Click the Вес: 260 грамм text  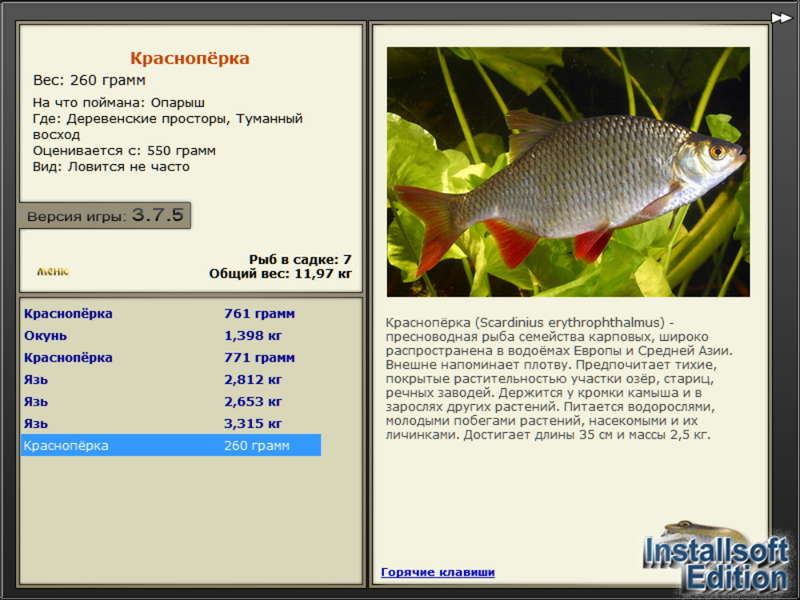(x=89, y=80)
